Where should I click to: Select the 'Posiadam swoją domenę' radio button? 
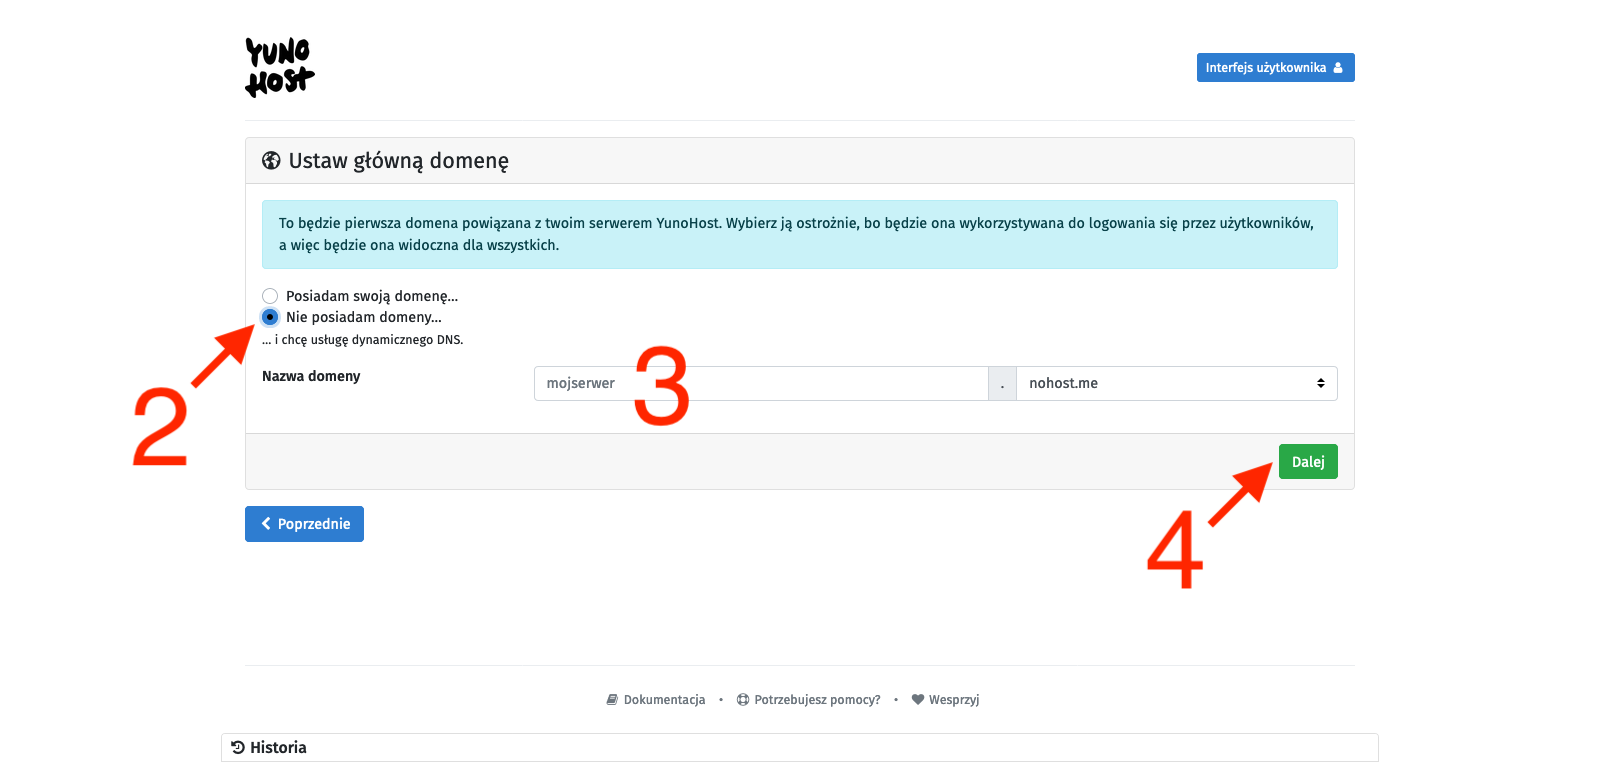270,296
